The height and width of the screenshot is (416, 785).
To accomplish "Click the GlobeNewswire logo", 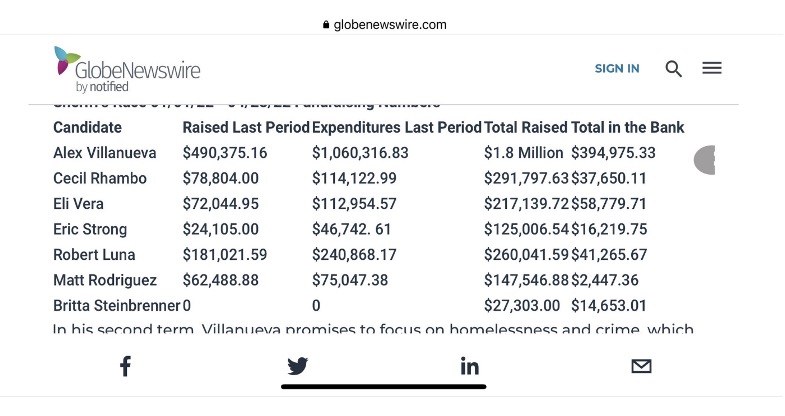I will 127,68.
